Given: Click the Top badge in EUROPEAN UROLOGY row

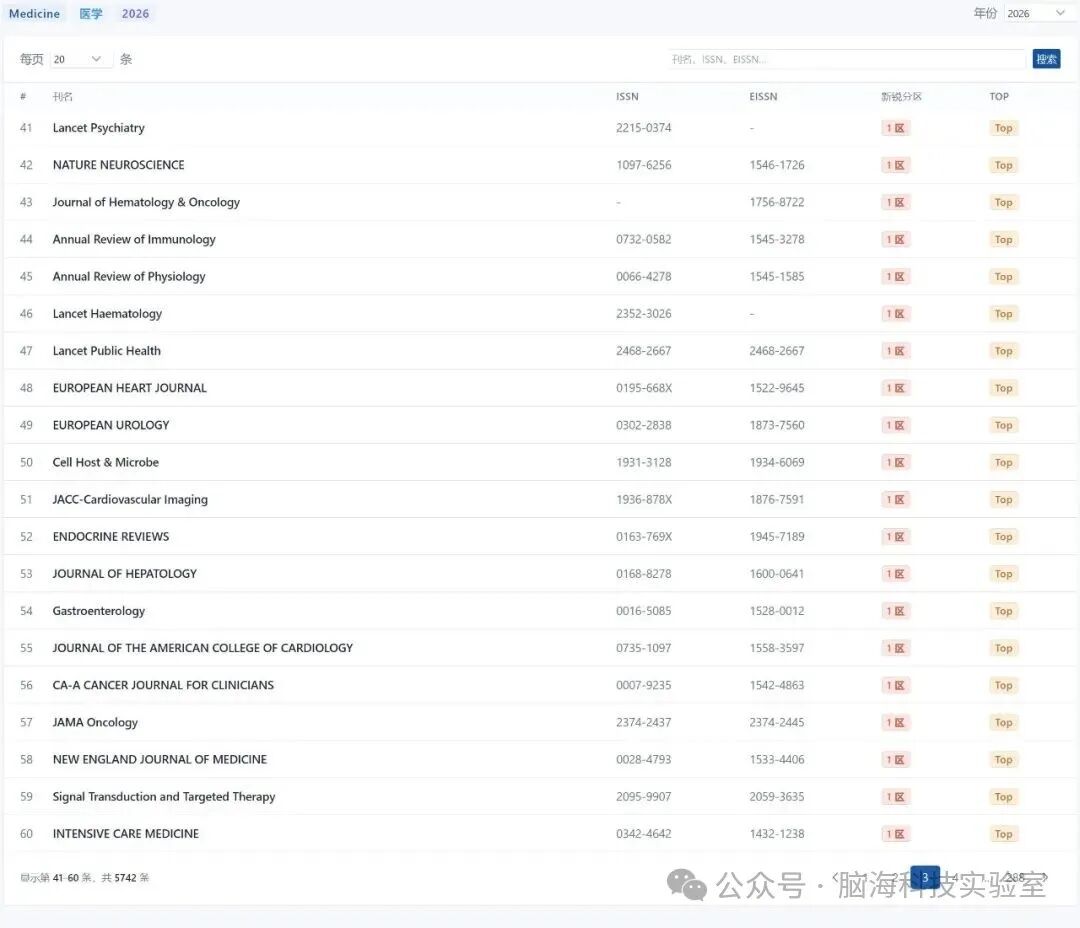Looking at the screenshot, I should click(x=1003, y=425).
